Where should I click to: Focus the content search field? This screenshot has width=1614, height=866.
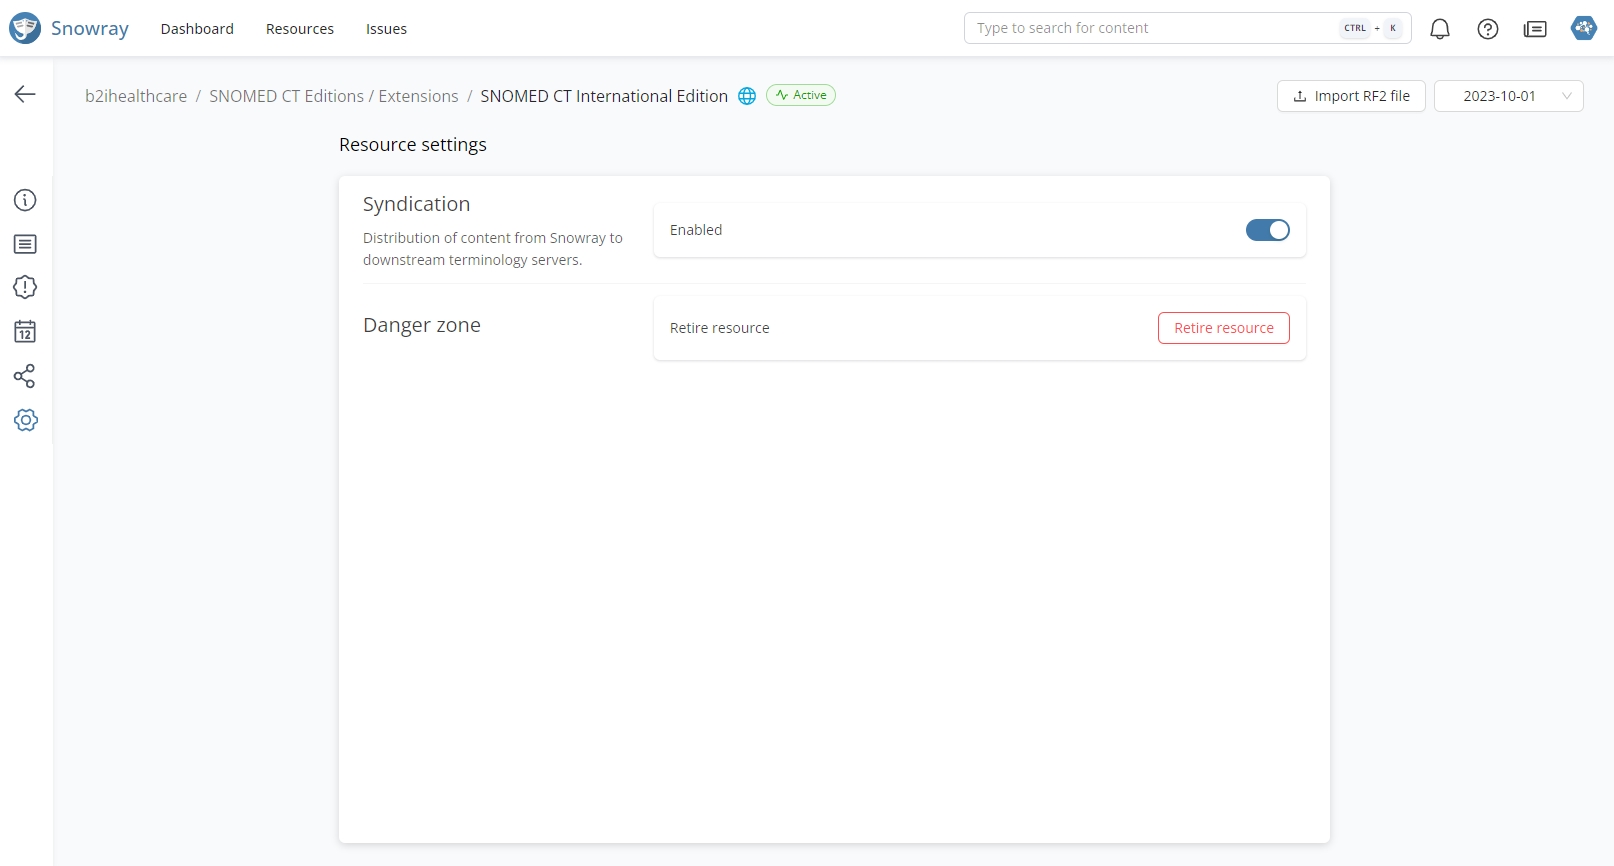tap(1150, 28)
